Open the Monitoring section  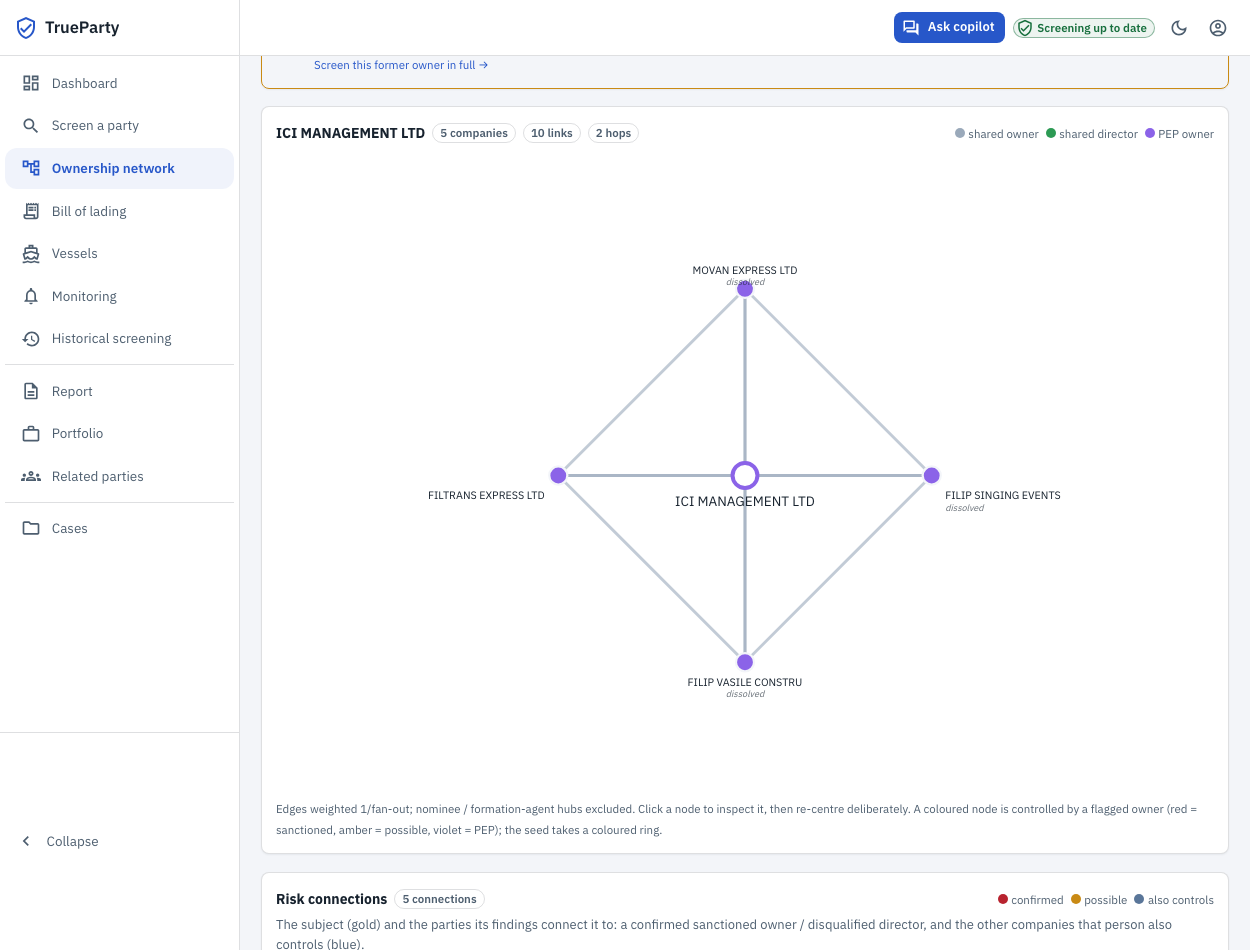[x=119, y=296]
